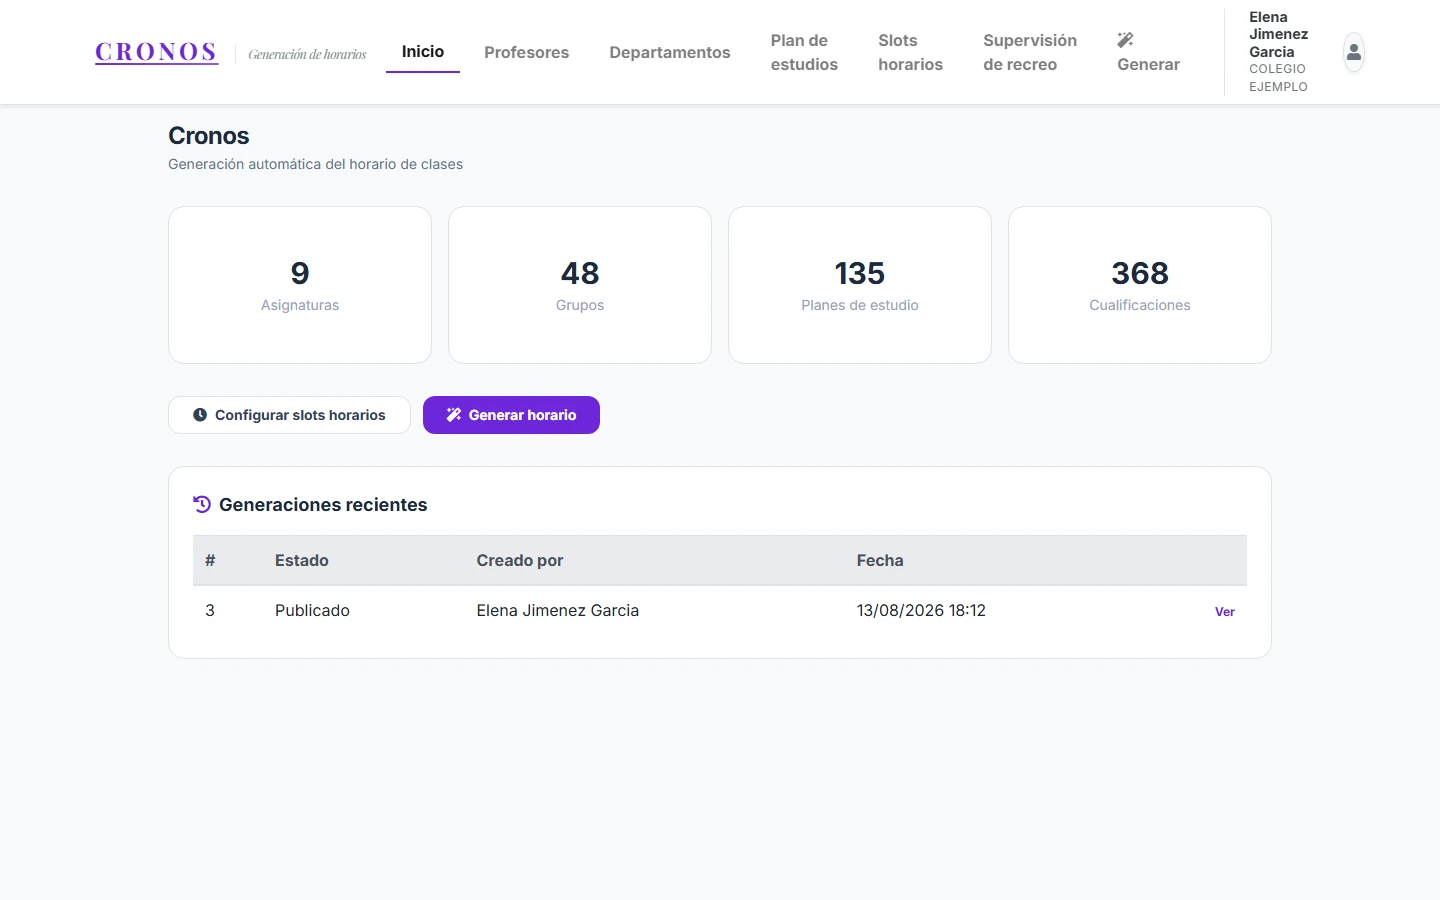Click COLEGIO EJEMPLO text in header

[1278, 78]
